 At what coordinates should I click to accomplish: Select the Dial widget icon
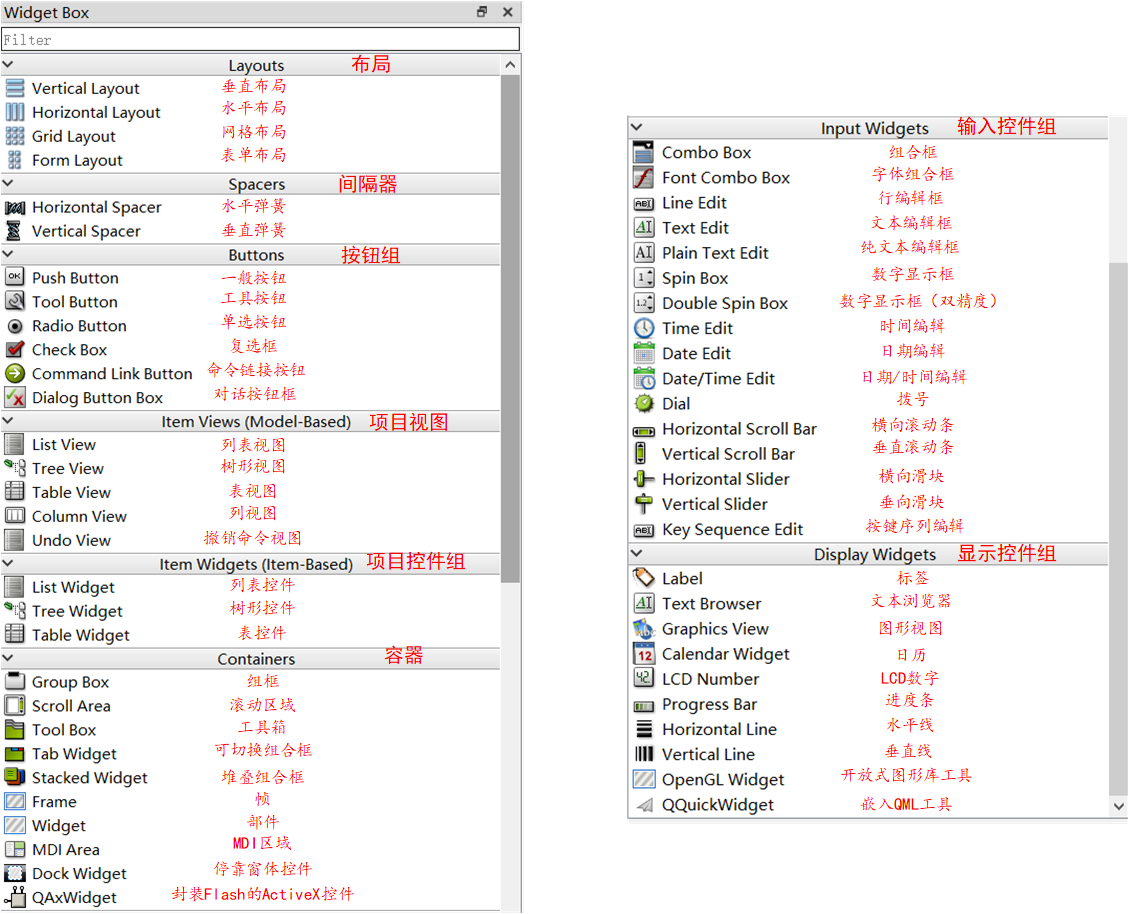(x=644, y=403)
